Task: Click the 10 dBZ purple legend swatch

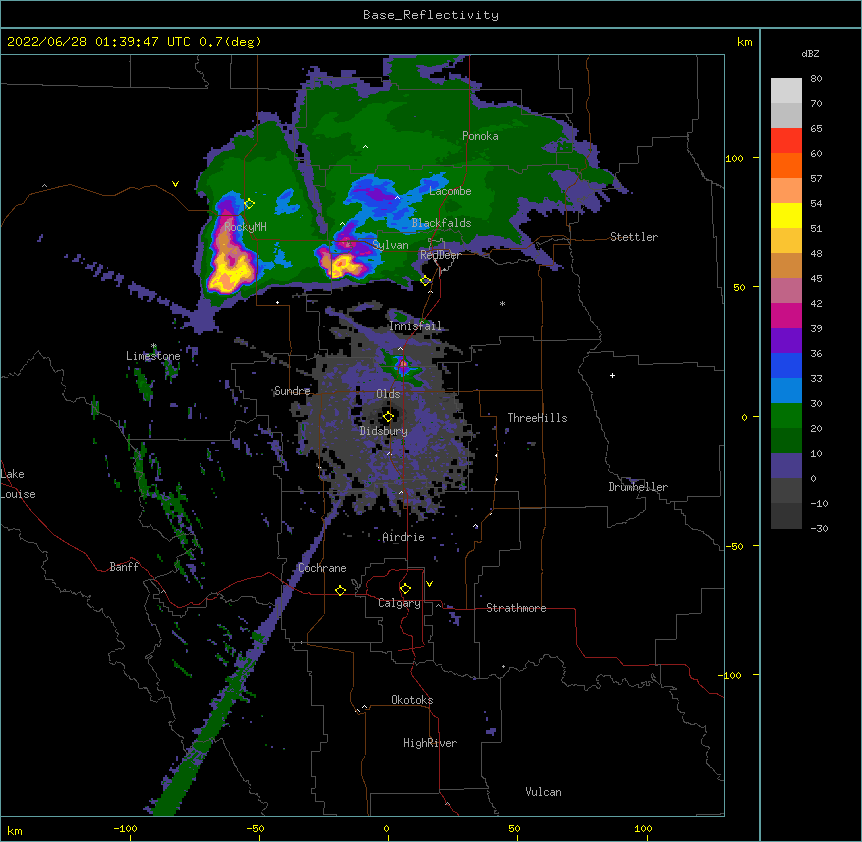Action: pyautogui.click(x=786, y=466)
